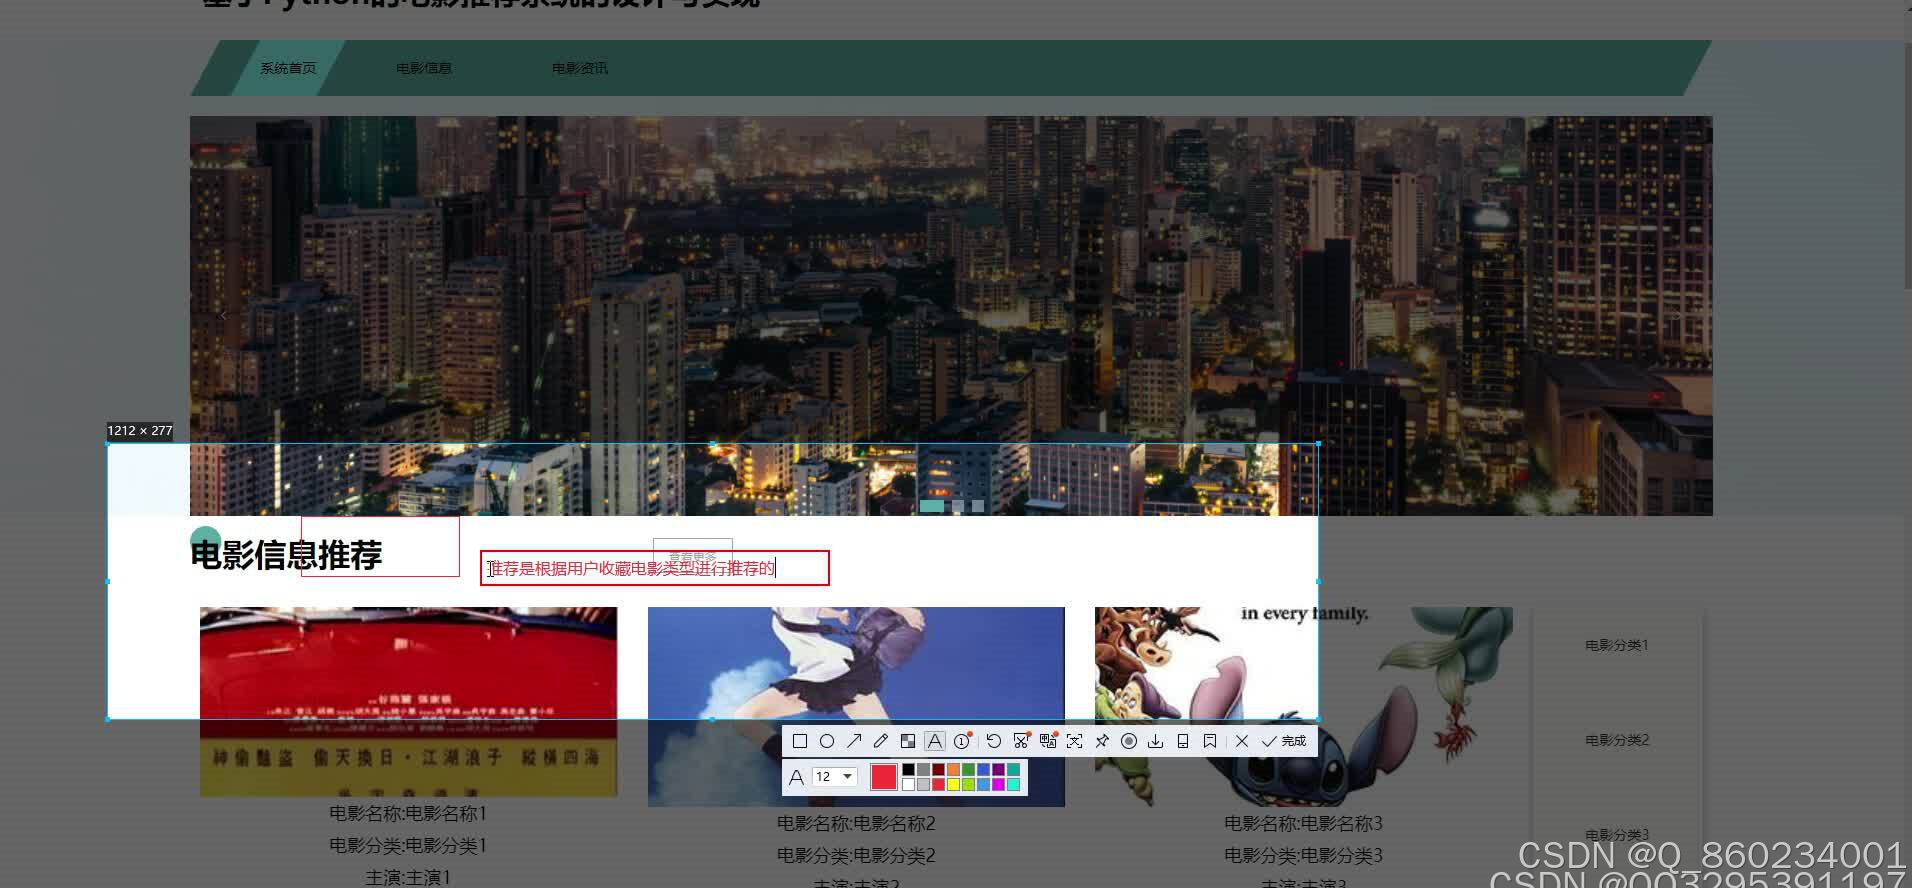
Task: Pick the yellow color swatch
Action: pyautogui.click(x=953, y=784)
